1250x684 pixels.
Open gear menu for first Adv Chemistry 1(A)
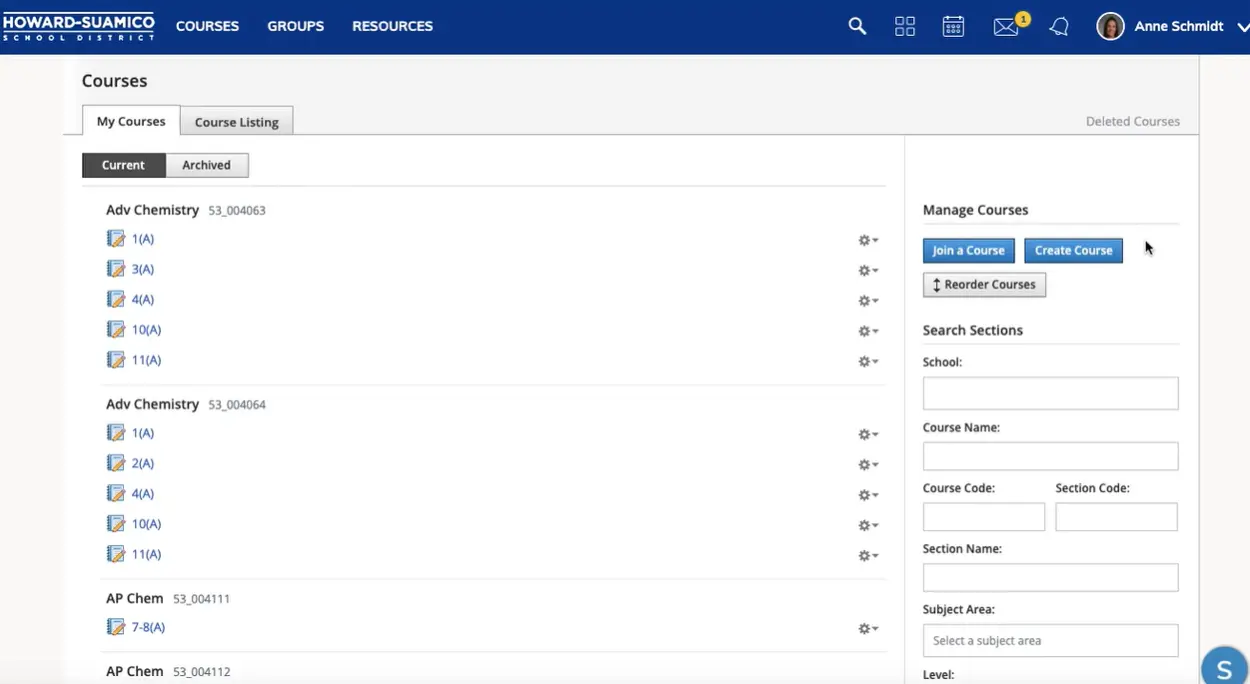(868, 240)
